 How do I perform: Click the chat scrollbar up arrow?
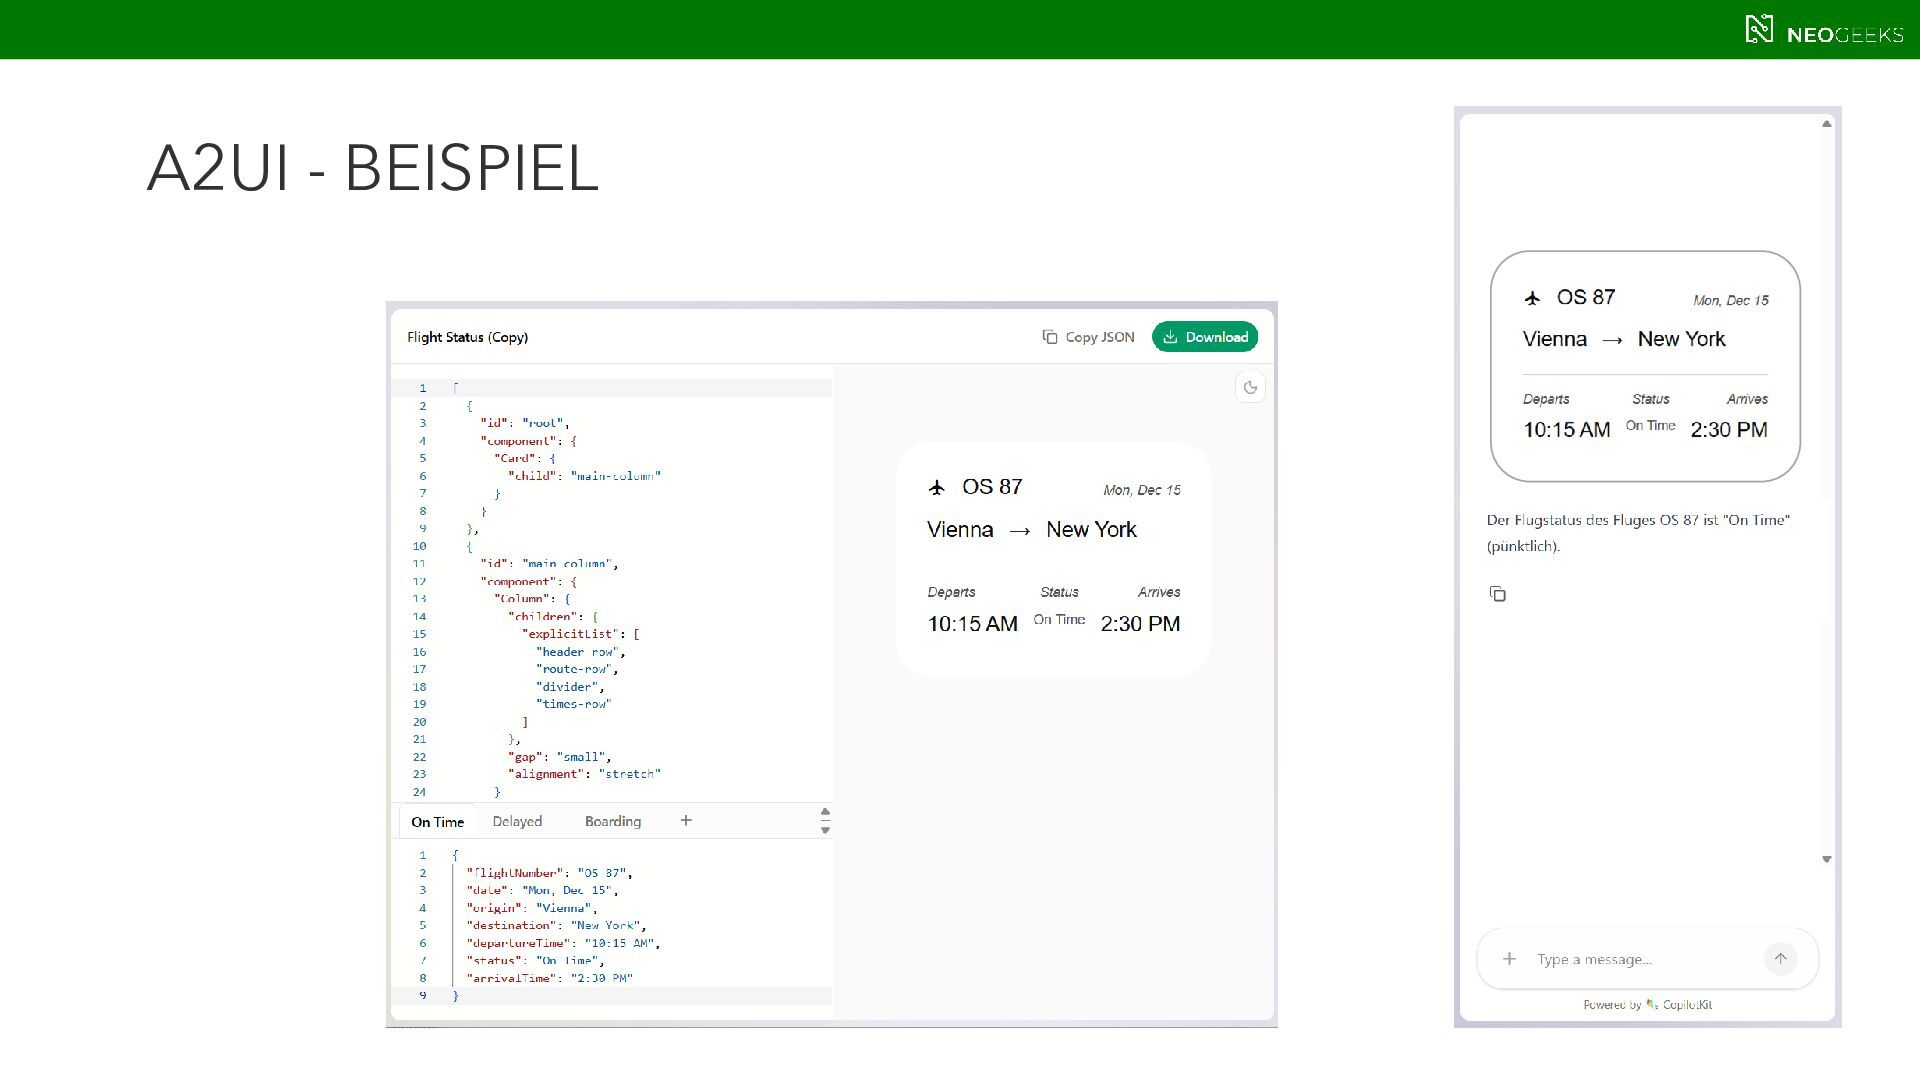pos(1826,124)
